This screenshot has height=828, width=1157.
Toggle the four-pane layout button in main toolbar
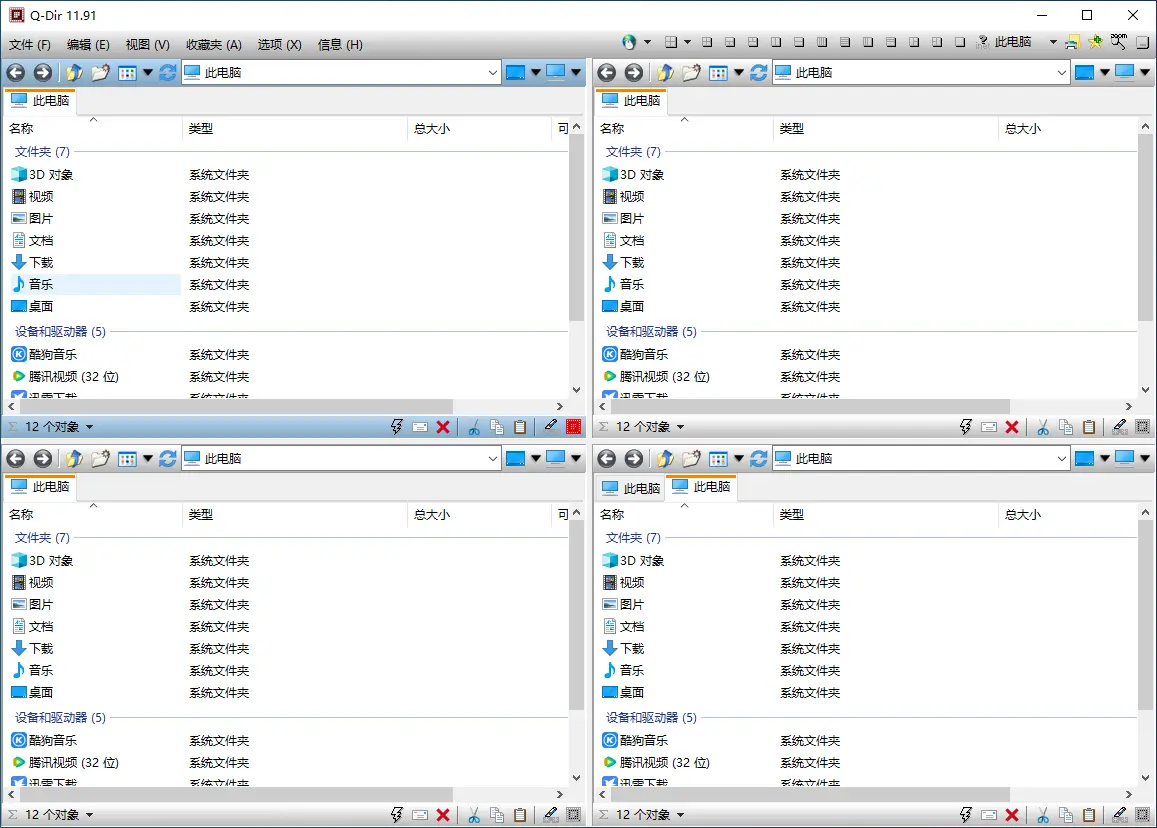(671, 42)
